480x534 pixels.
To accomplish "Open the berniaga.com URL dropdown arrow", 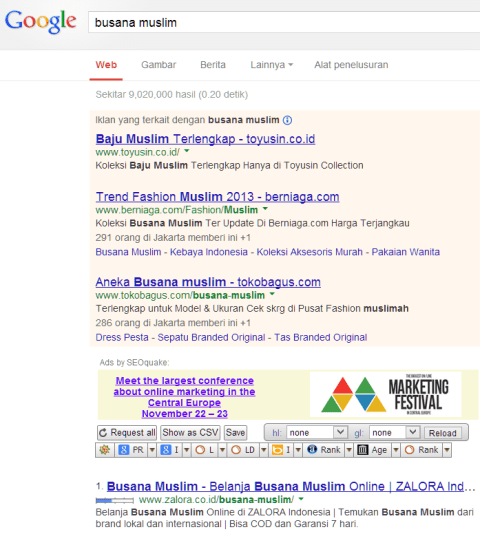I will click(x=265, y=208).
